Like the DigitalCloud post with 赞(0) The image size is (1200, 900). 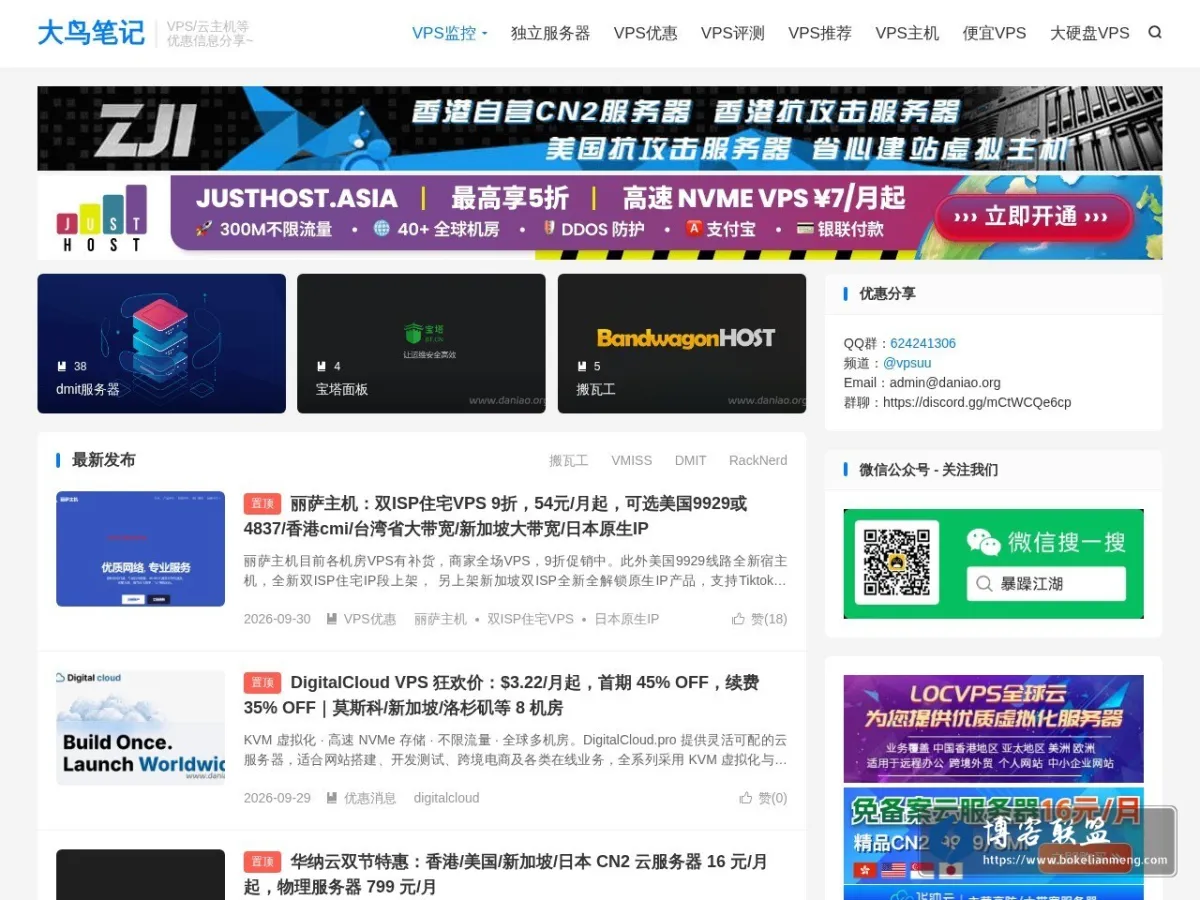coord(764,798)
